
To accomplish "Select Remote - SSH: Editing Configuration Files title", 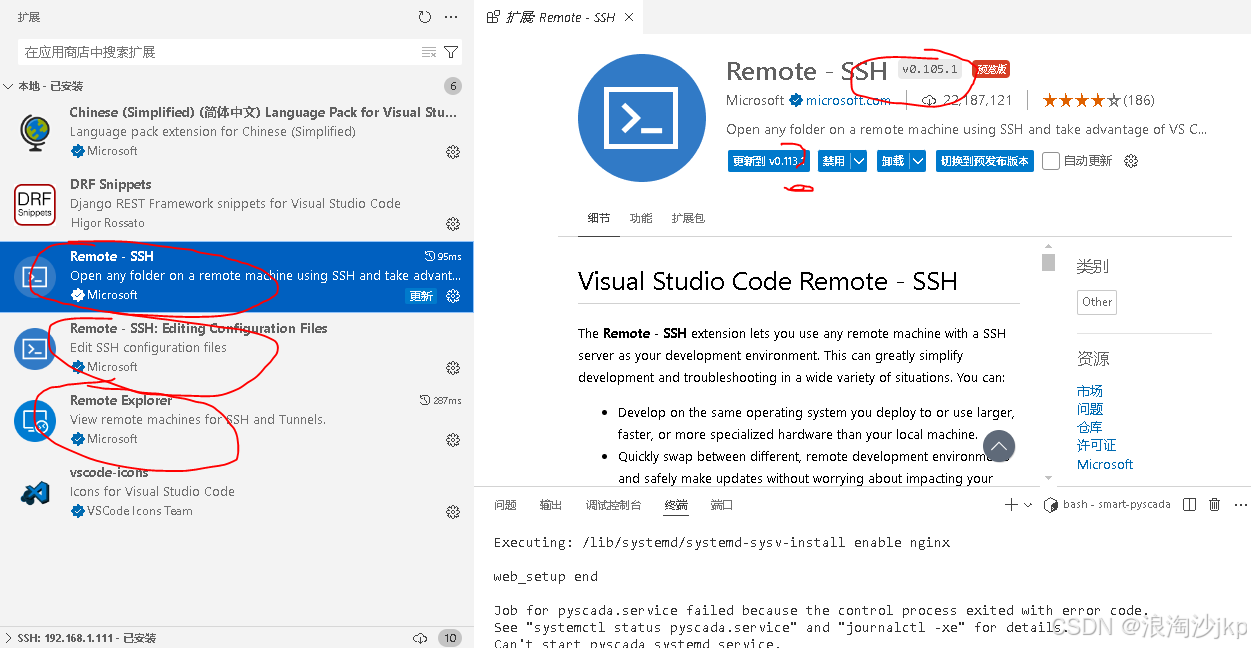I will pyautogui.click(x=198, y=328).
